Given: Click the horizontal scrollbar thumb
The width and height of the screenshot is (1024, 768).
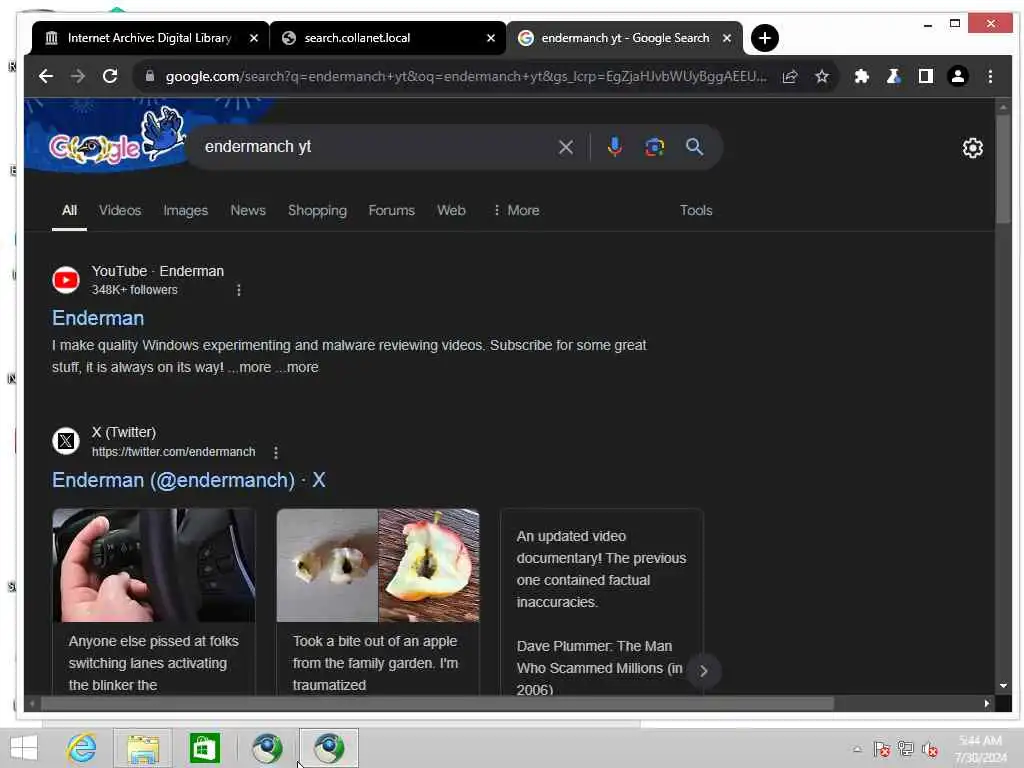Looking at the screenshot, I should pyautogui.click(x=437, y=703).
